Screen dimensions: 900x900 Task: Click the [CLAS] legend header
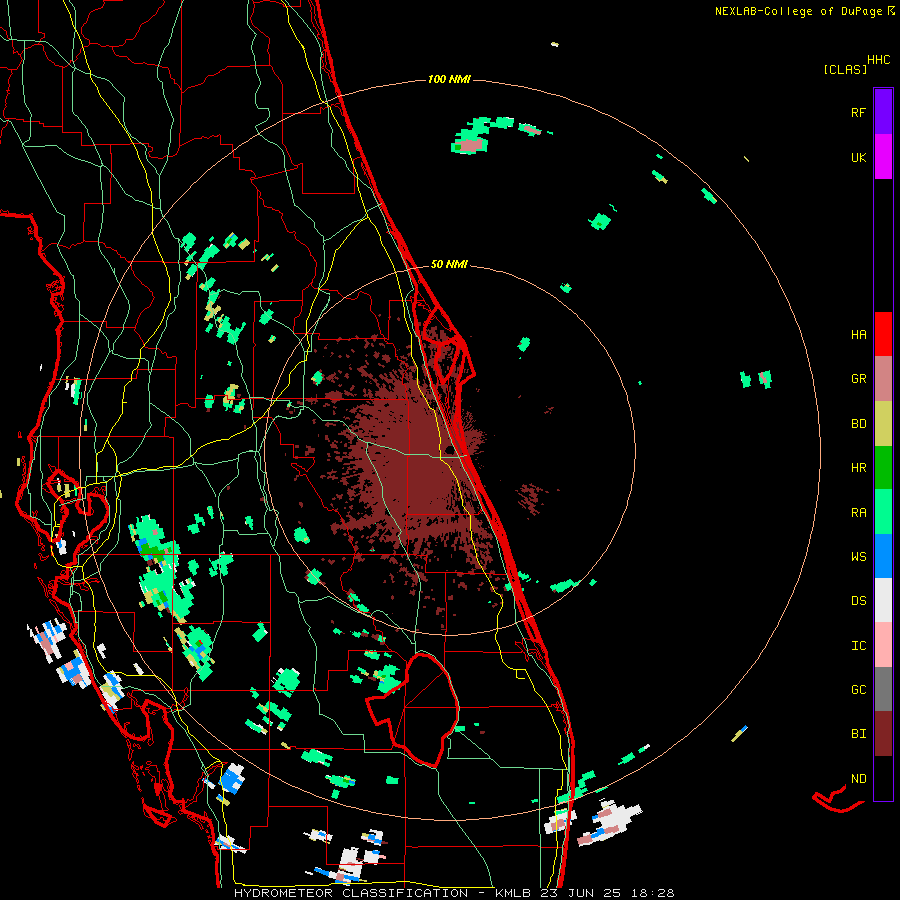click(845, 70)
